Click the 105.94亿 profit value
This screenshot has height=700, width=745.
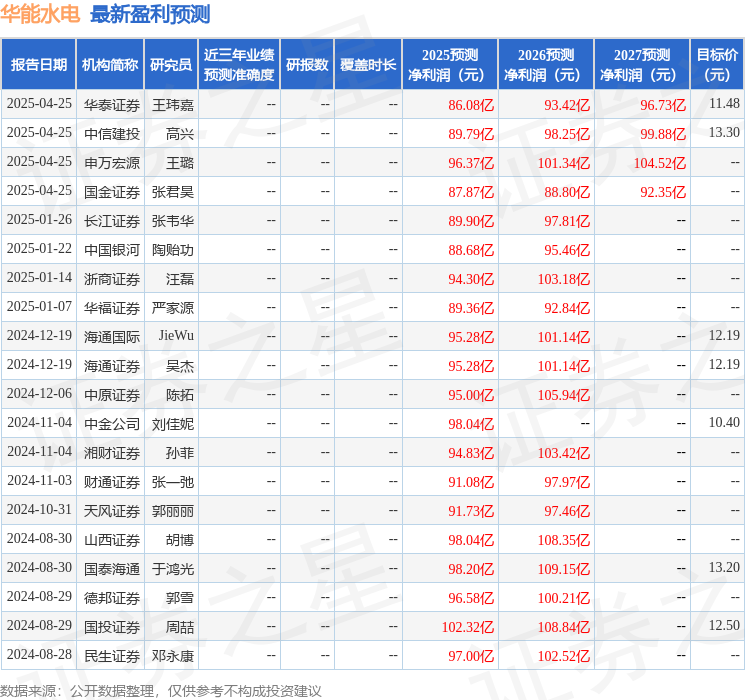(x=564, y=395)
